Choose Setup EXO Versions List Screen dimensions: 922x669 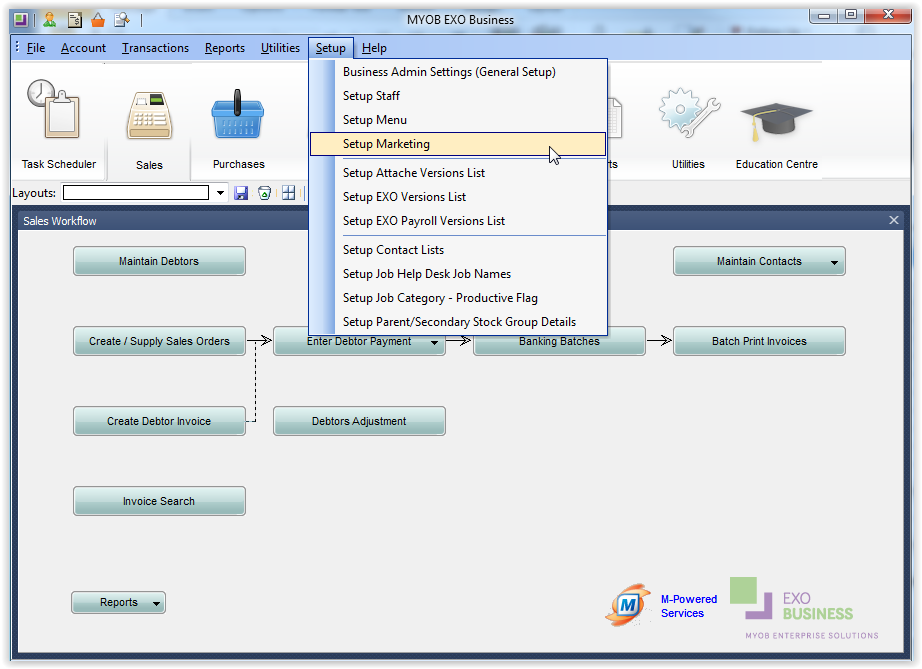click(x=458, y=197)
